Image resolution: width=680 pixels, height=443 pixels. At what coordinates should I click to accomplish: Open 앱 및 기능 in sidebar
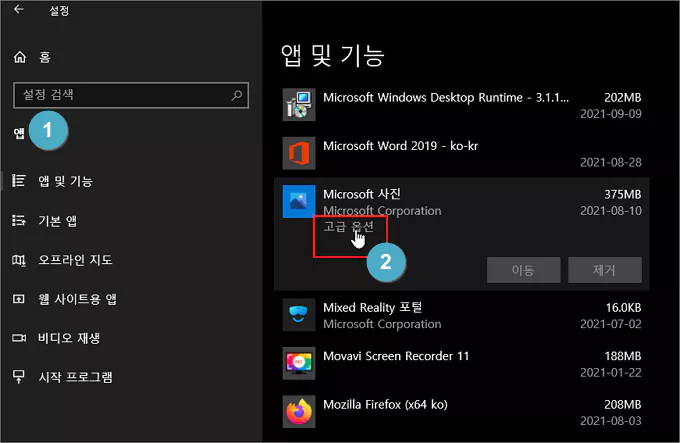coord(65,181)
